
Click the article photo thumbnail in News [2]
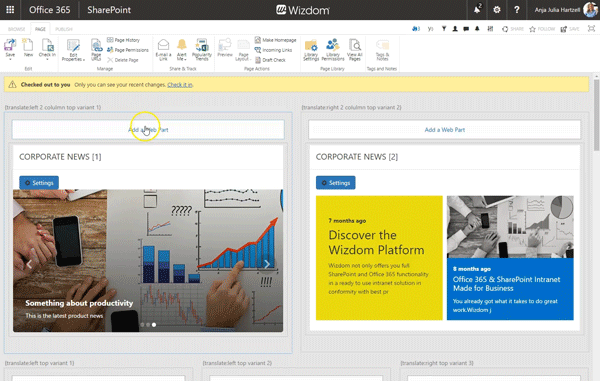click(x=510, y=227)
